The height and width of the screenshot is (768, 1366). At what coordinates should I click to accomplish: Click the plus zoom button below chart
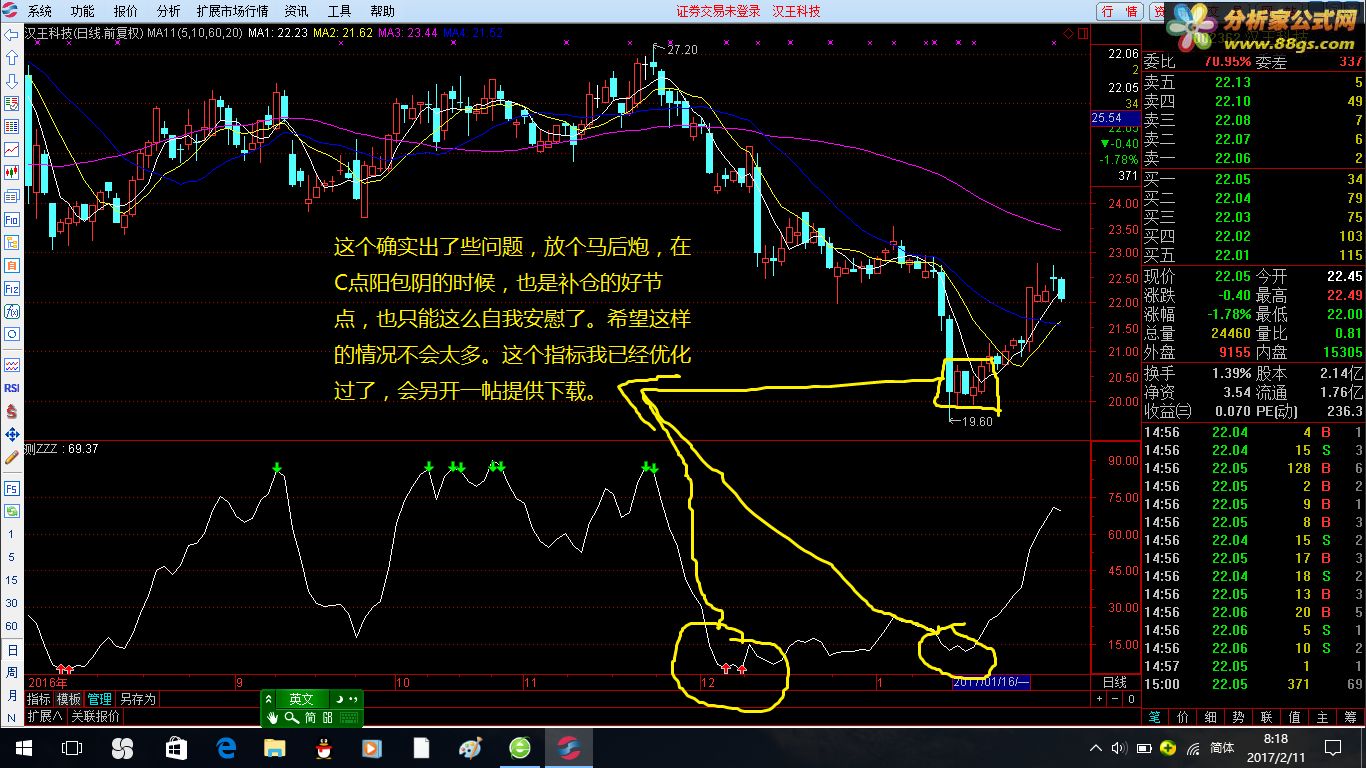click(1100, 699)
